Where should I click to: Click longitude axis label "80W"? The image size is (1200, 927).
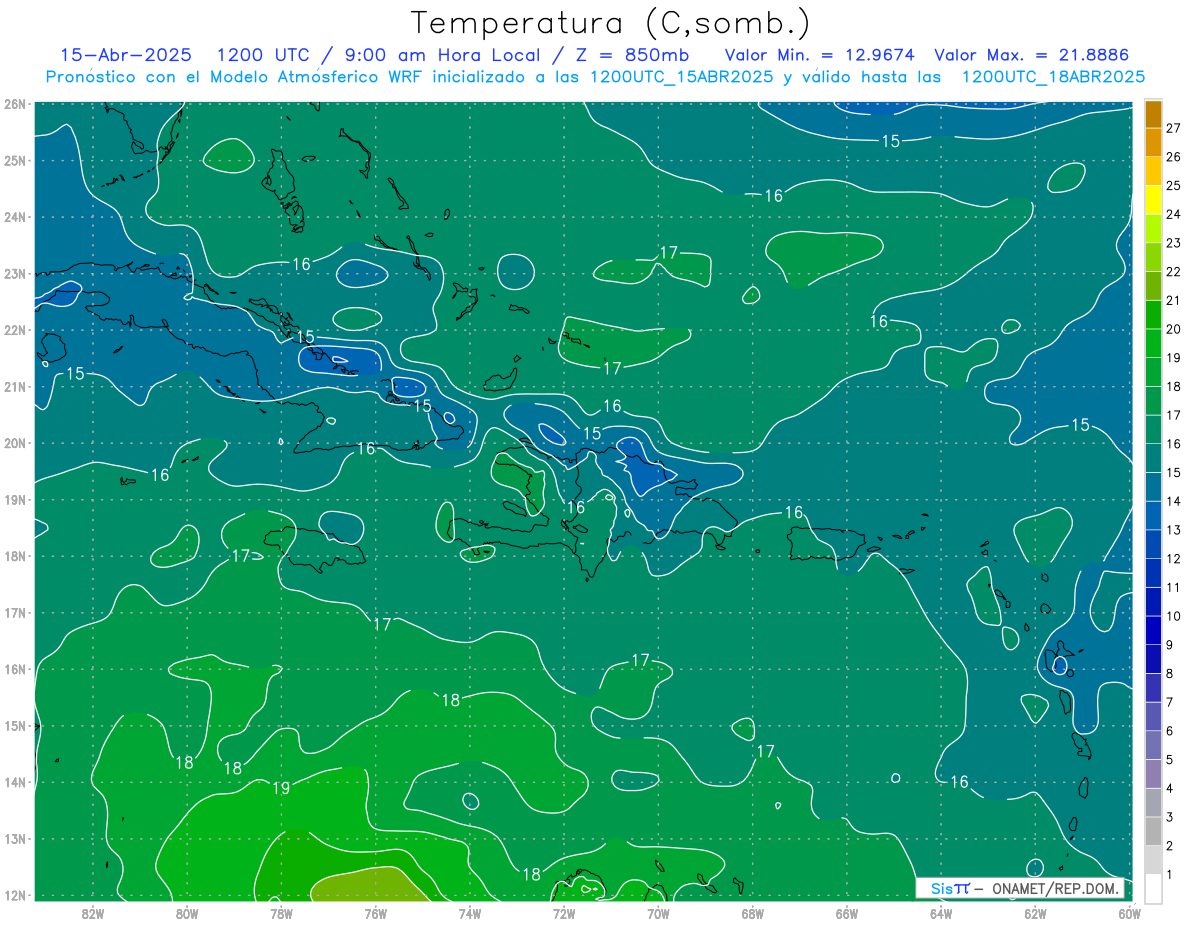[x=186, y=913]
